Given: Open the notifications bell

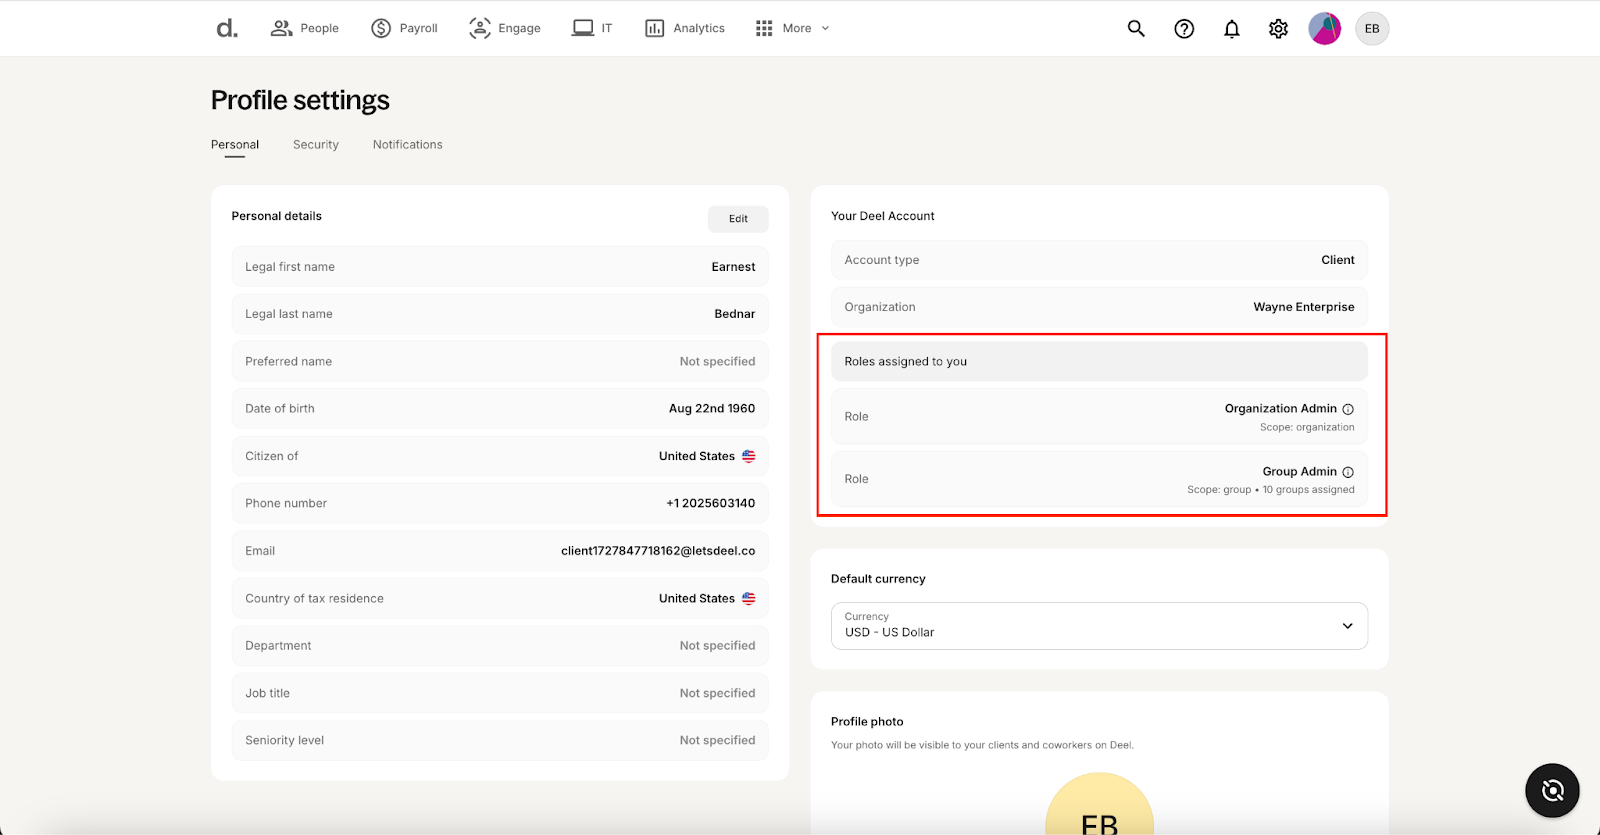Looking at the screenshot, I should [x=1232, y=29].
